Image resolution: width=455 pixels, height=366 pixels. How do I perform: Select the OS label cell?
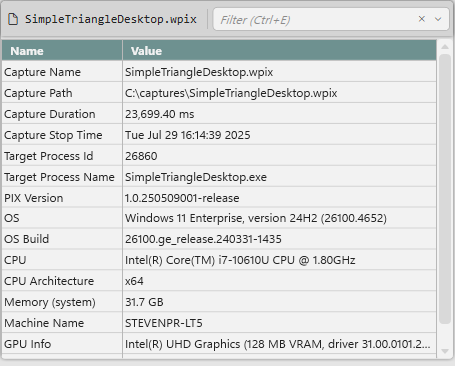(x=62, y=218)
